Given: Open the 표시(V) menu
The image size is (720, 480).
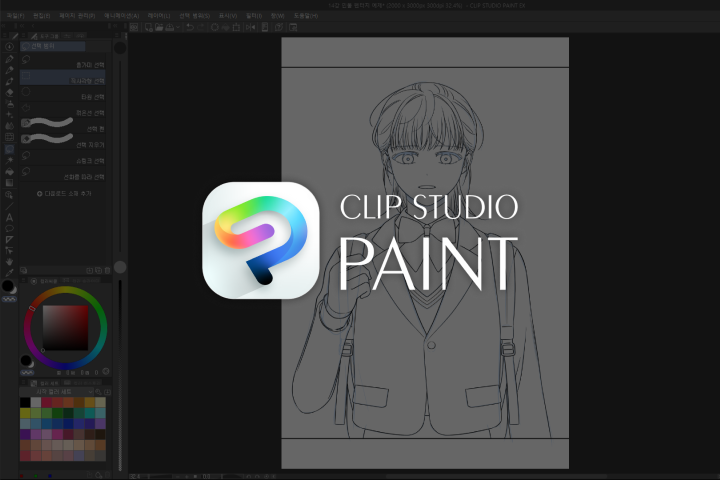Looking at the screenshot, I should click(228, 16).
